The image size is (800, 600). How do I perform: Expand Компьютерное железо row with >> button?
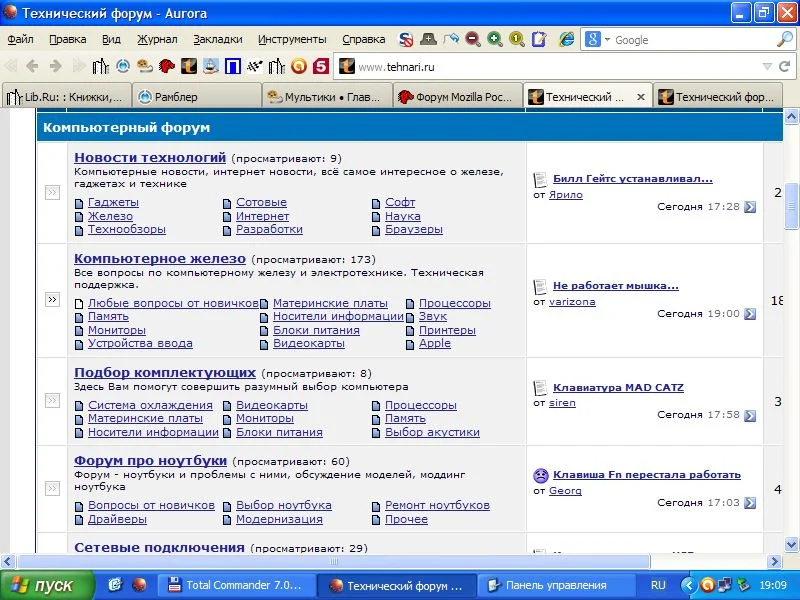click(53, 299)
